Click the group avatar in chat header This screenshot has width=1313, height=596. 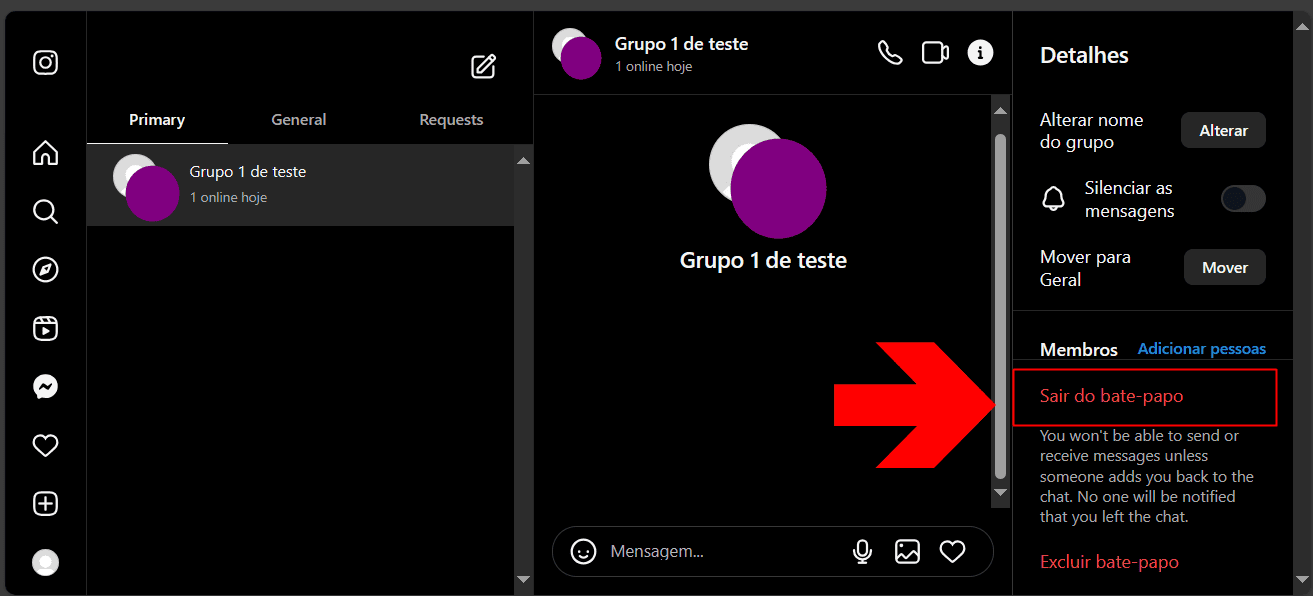point(576,54)
